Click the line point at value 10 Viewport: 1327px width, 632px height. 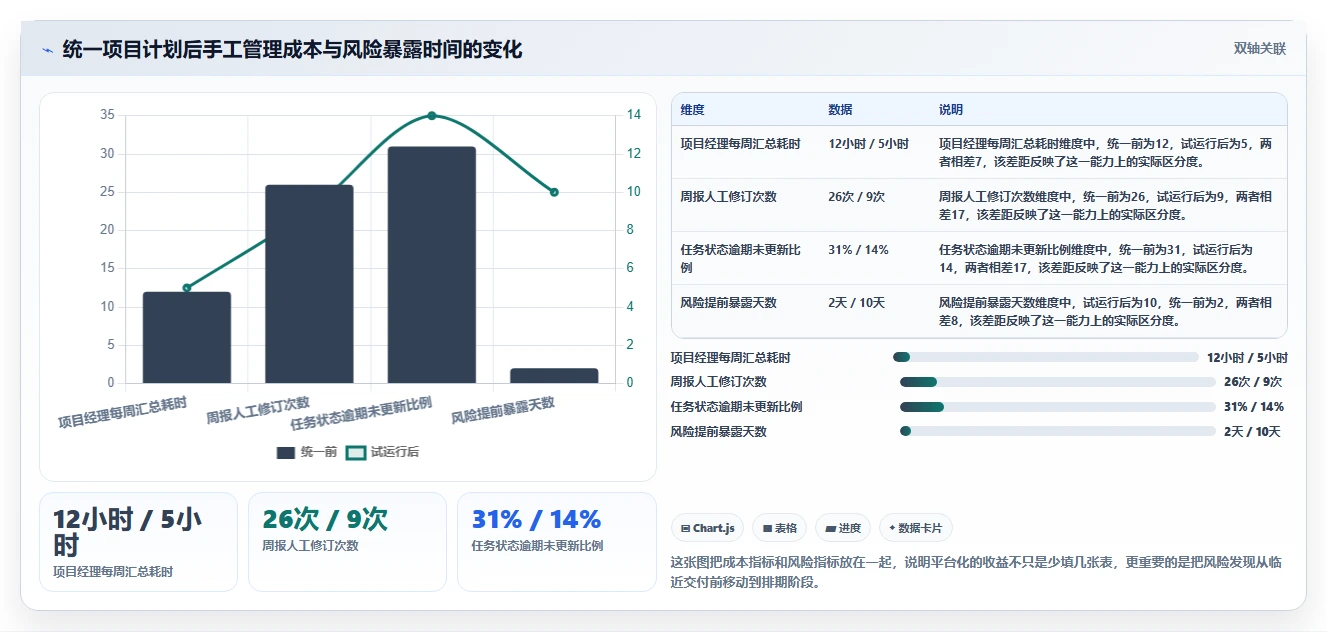point(554,192)
